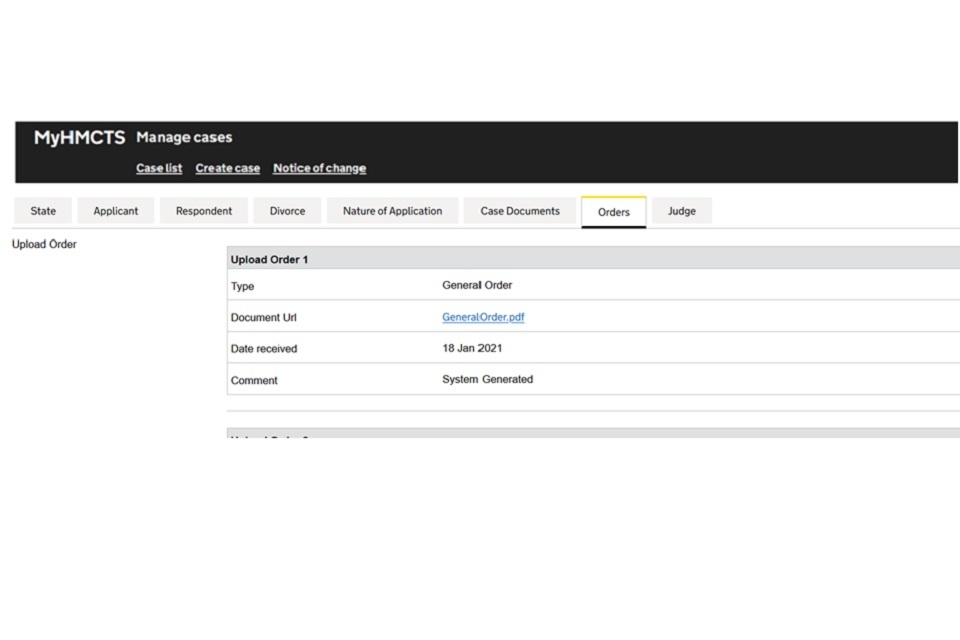Image resolution: width=960 pixels, height=640 pixels.
Task: Go to Create case
Action: (227, 169)
